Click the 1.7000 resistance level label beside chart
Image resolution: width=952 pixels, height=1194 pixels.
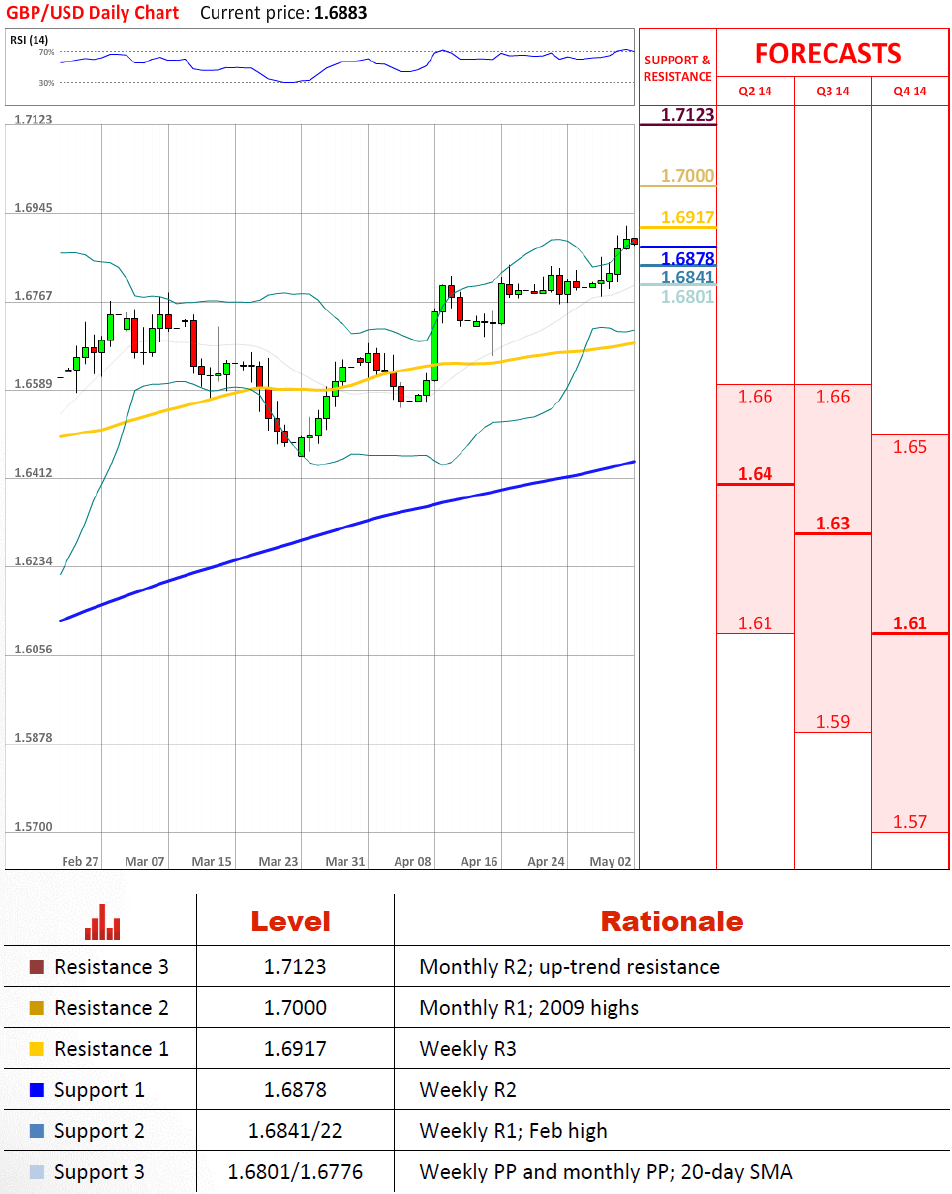[x=687, y=176]
